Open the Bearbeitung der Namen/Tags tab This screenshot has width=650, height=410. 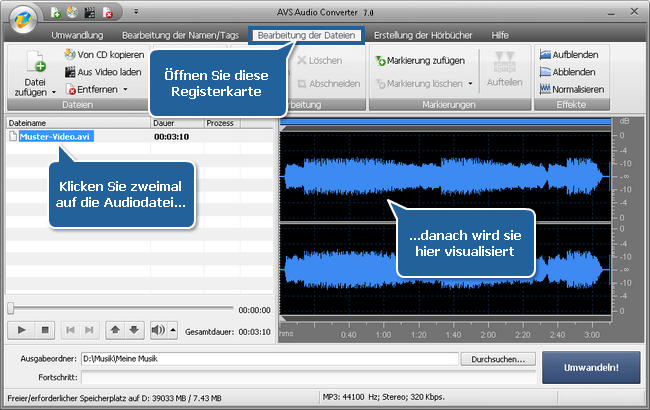(x=180, y=35)
